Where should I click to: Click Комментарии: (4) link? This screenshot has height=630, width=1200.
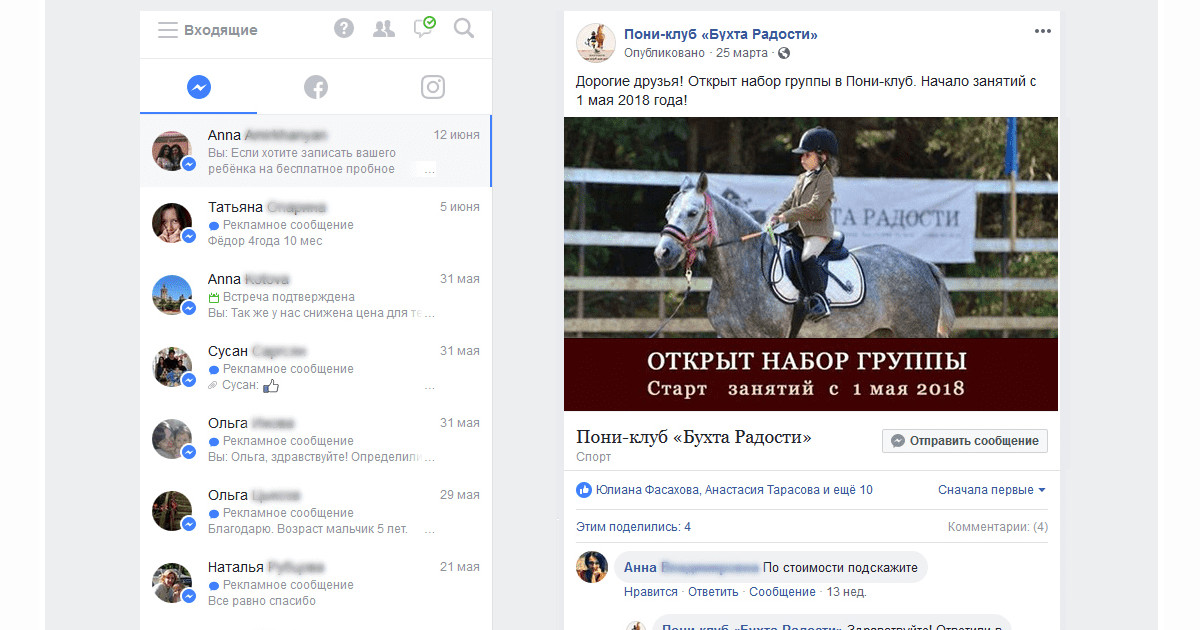[998, 527]
